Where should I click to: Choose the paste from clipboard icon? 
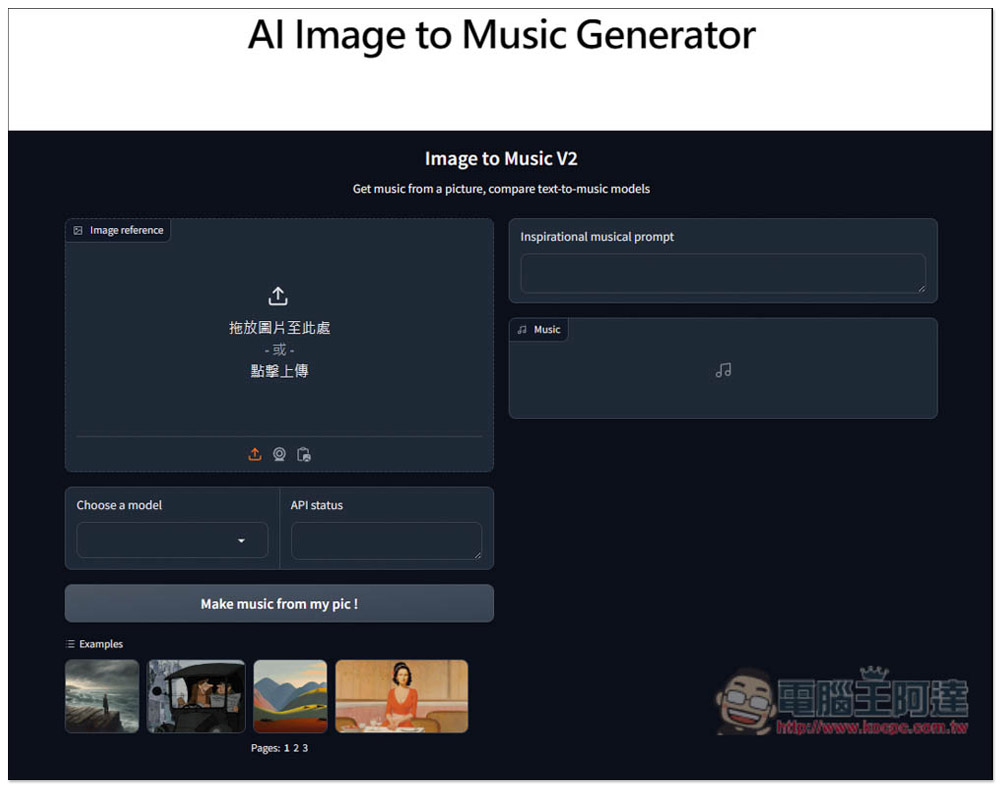tap(304, 454)
